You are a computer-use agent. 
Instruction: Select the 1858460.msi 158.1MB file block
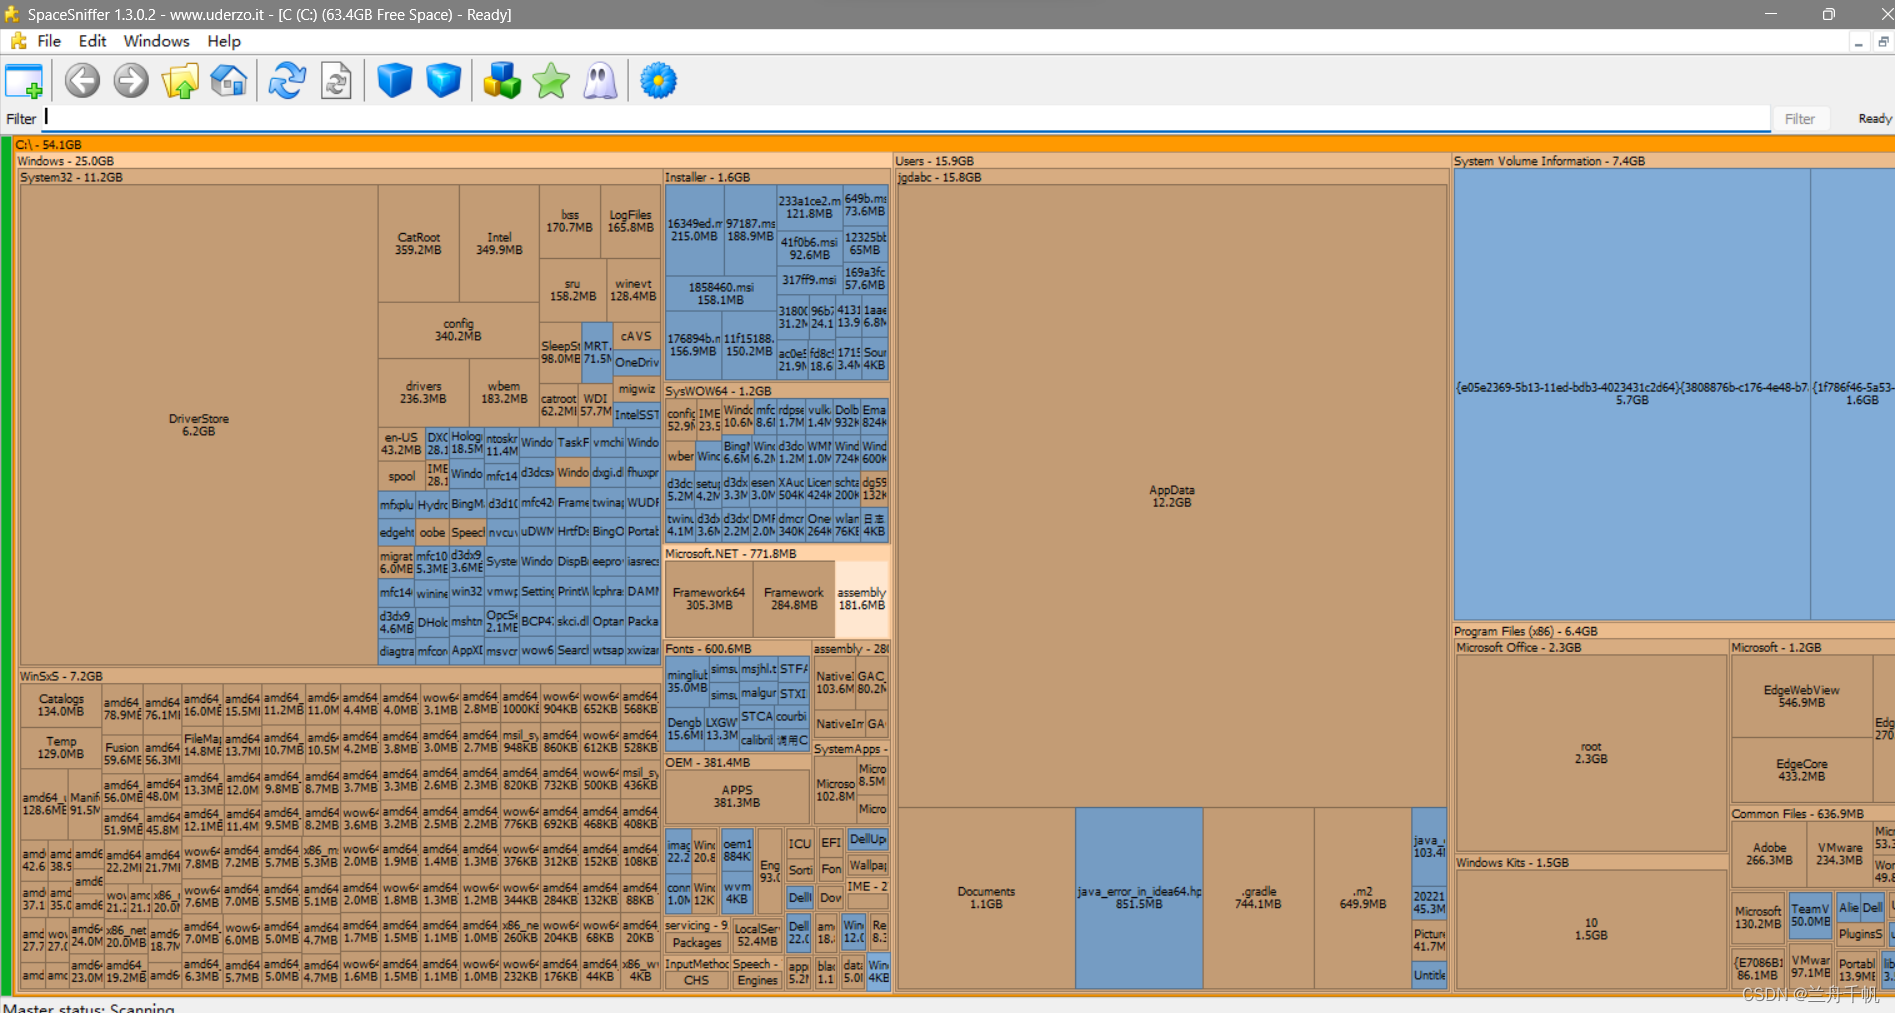click(720, 293)
